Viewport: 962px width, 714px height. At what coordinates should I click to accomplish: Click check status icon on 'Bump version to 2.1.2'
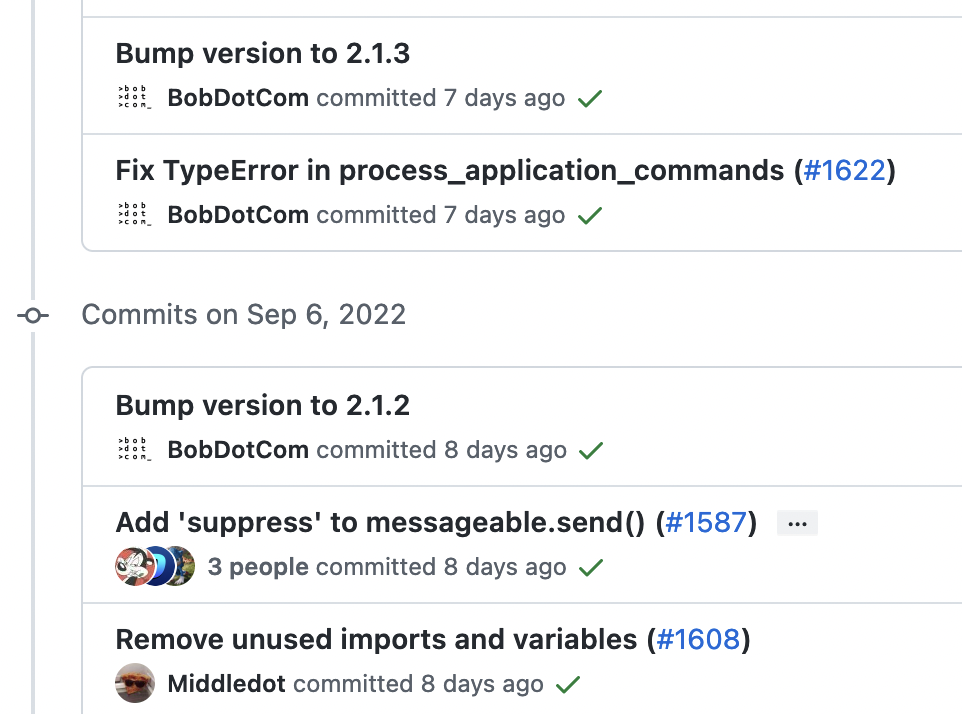[589, 450]
